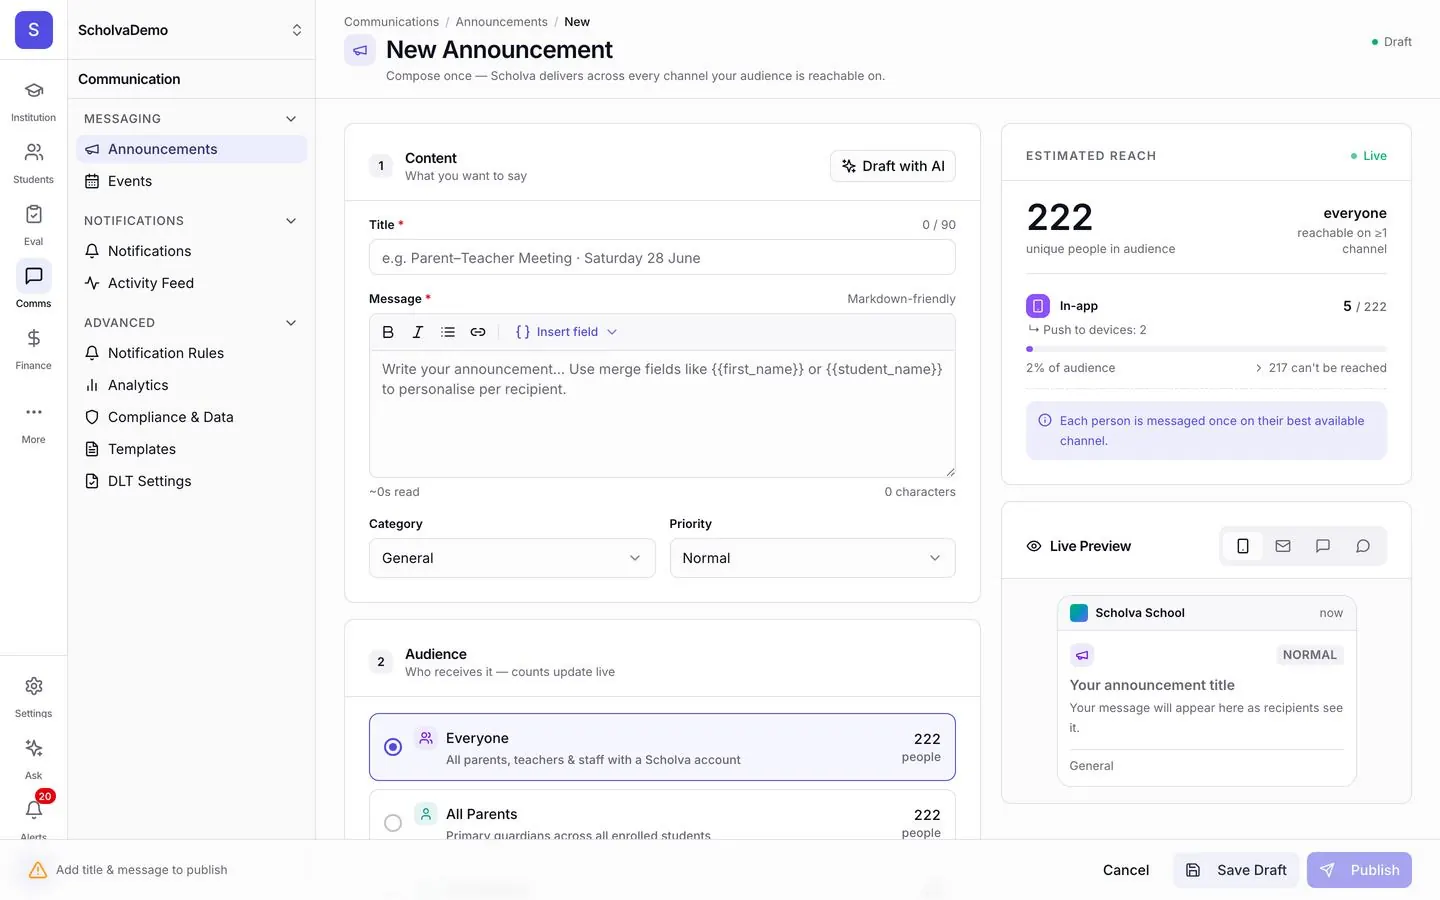Click the In-app reach progress bar
This screenshot has width=1440, height=900.
click(x=1206, y=349)
